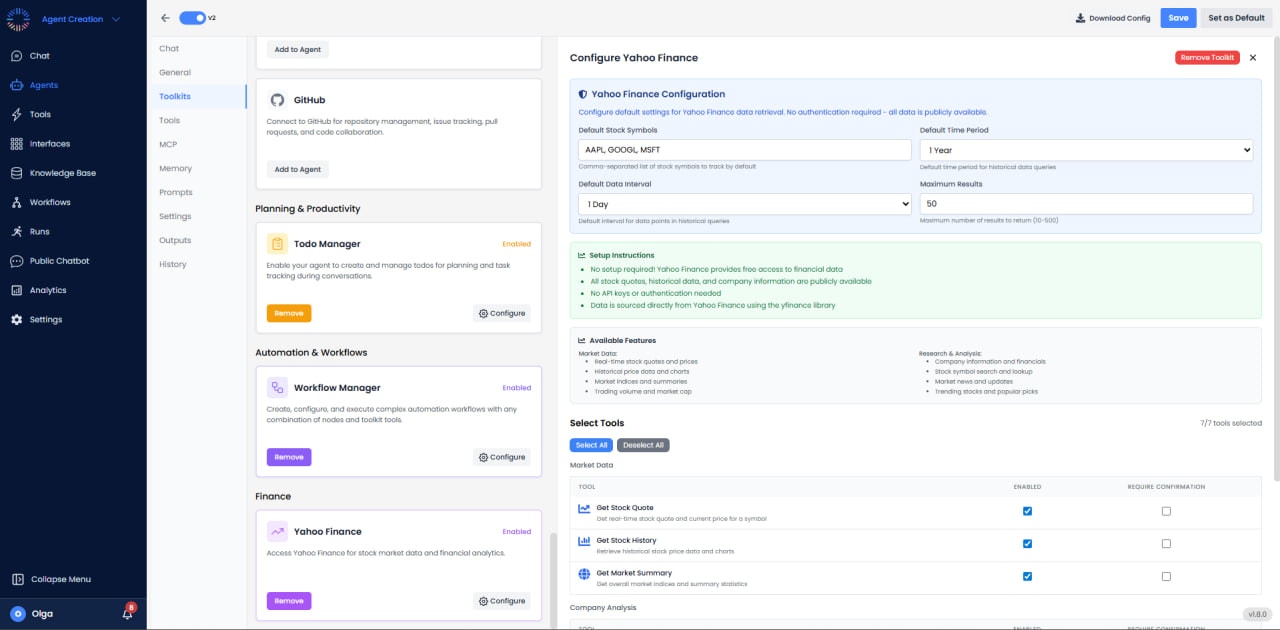Image resolution: width=1280 pixels, height=630 pixels.
Task: Uncheck Enabled for Get Stock Quote
Action: pos(1027,511)
